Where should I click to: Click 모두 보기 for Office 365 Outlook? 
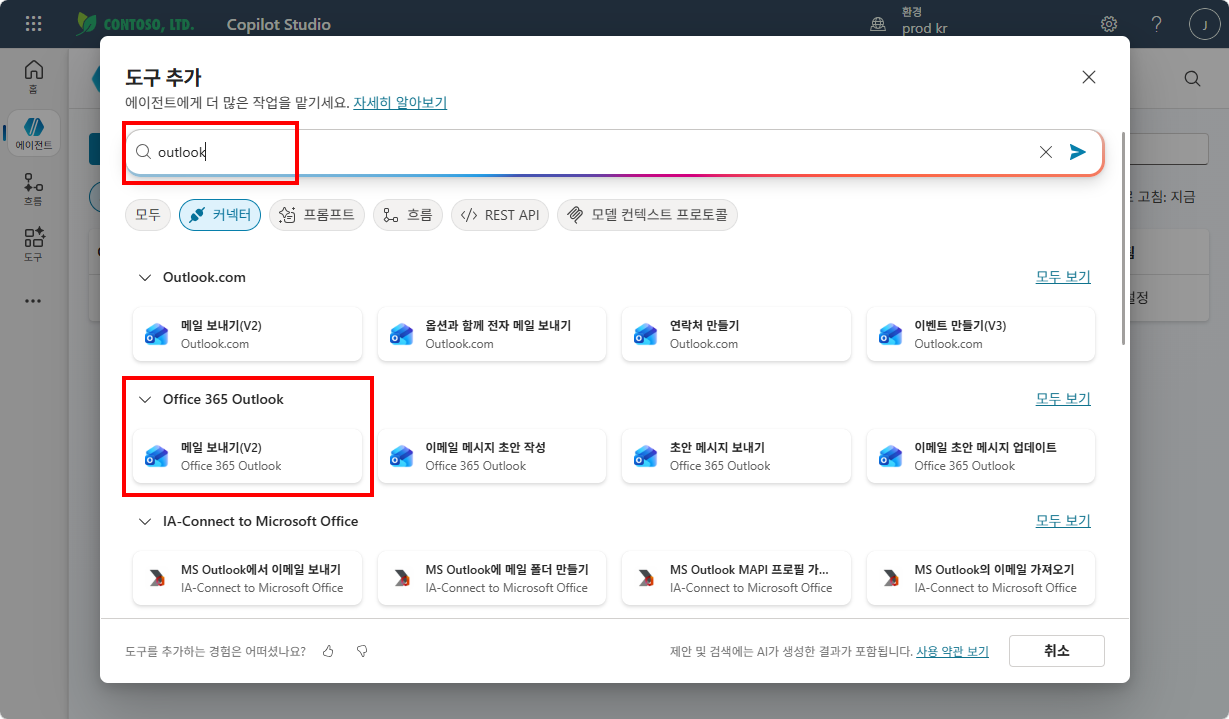[1063, 399]
